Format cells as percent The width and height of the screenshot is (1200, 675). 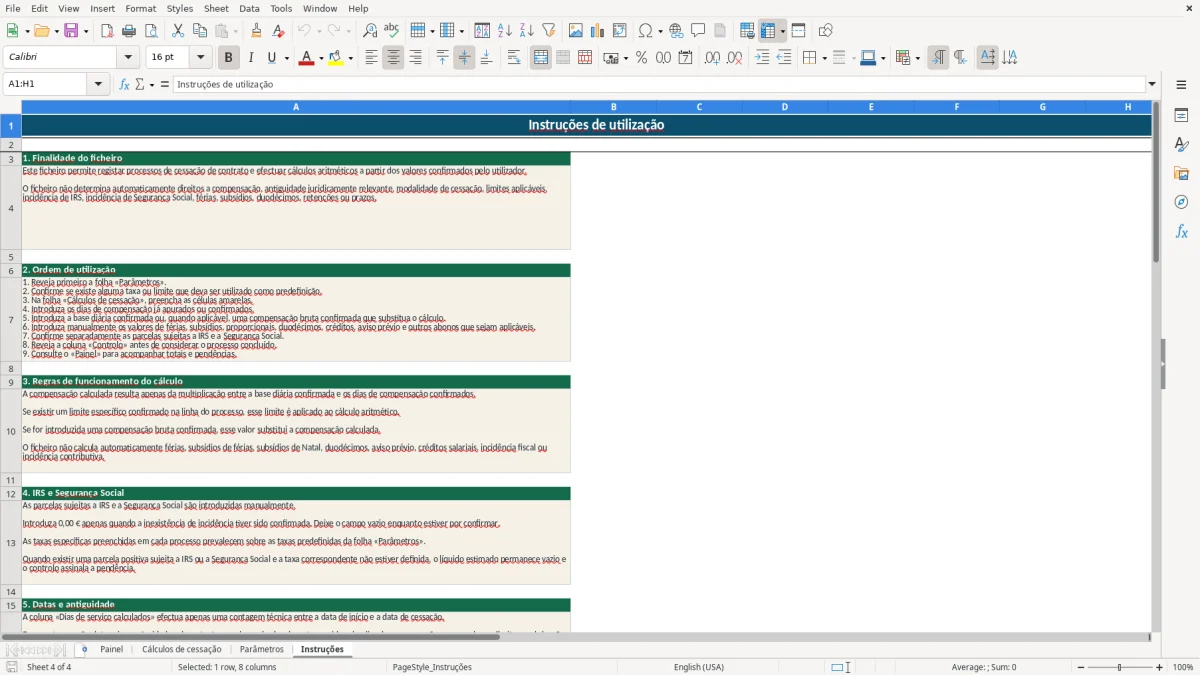tap(641, 58)
